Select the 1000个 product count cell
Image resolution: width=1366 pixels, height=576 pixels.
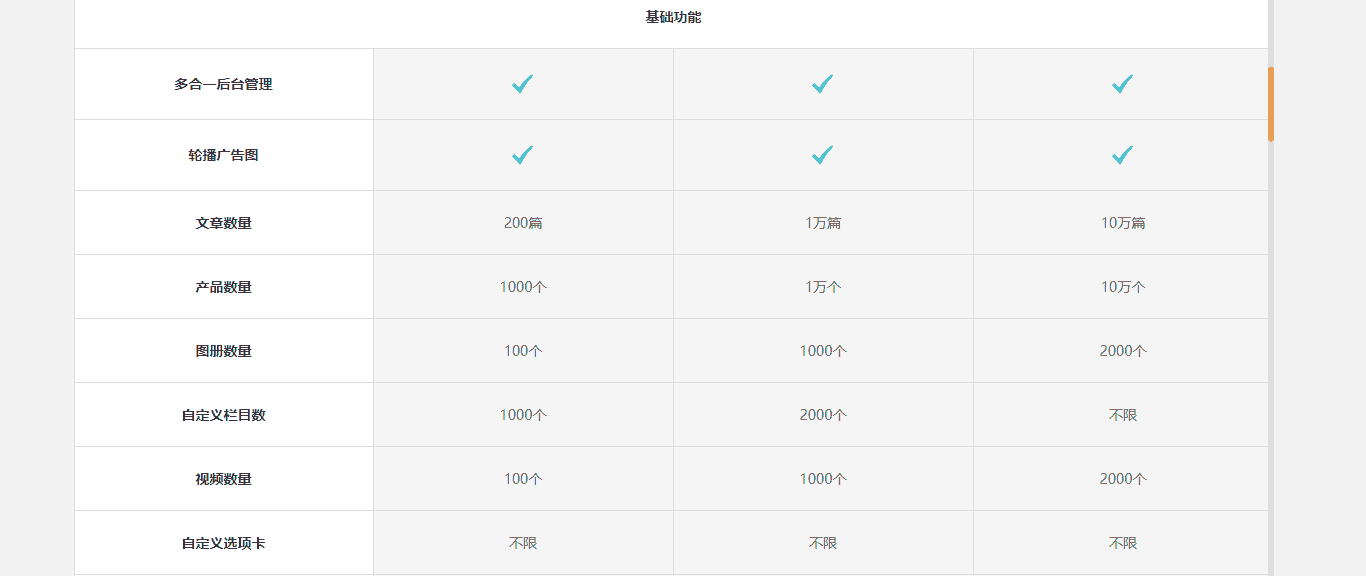523,287
